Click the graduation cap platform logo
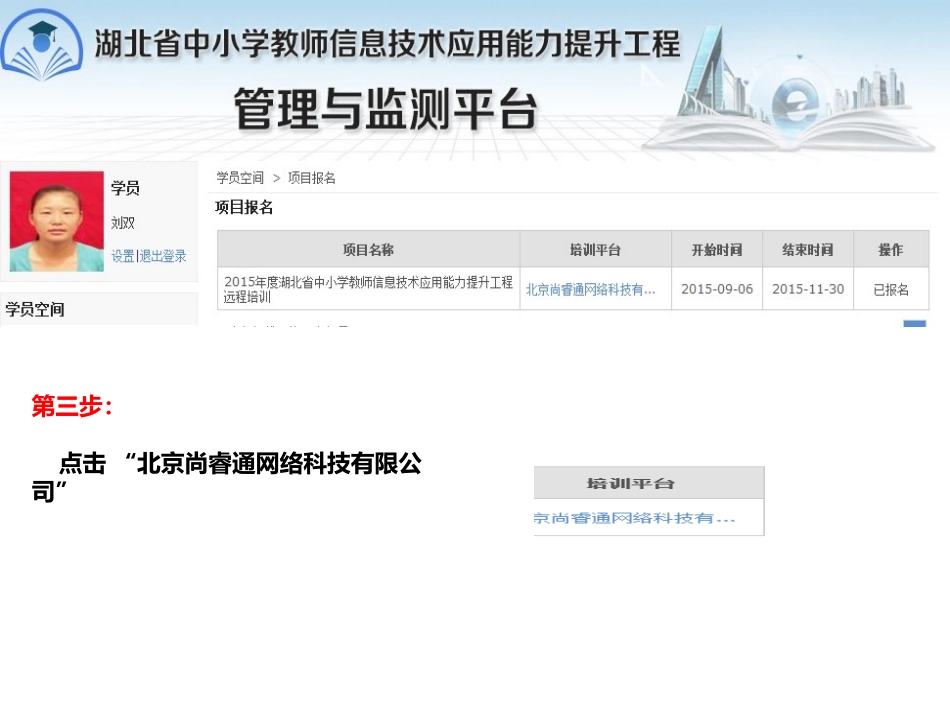950x713 pixels. pyautogui.click(x=41, y=46)
